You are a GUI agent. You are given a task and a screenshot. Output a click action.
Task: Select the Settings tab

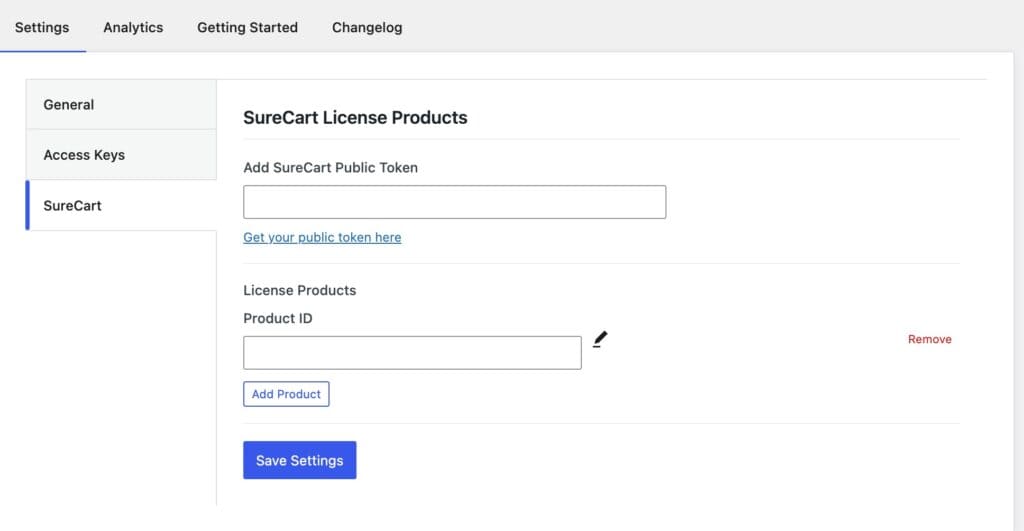pos(42,27)
